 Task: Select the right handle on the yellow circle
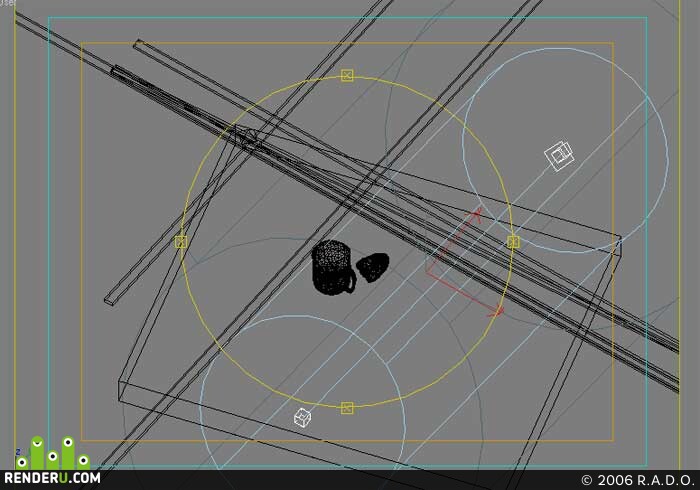[513, 242]
